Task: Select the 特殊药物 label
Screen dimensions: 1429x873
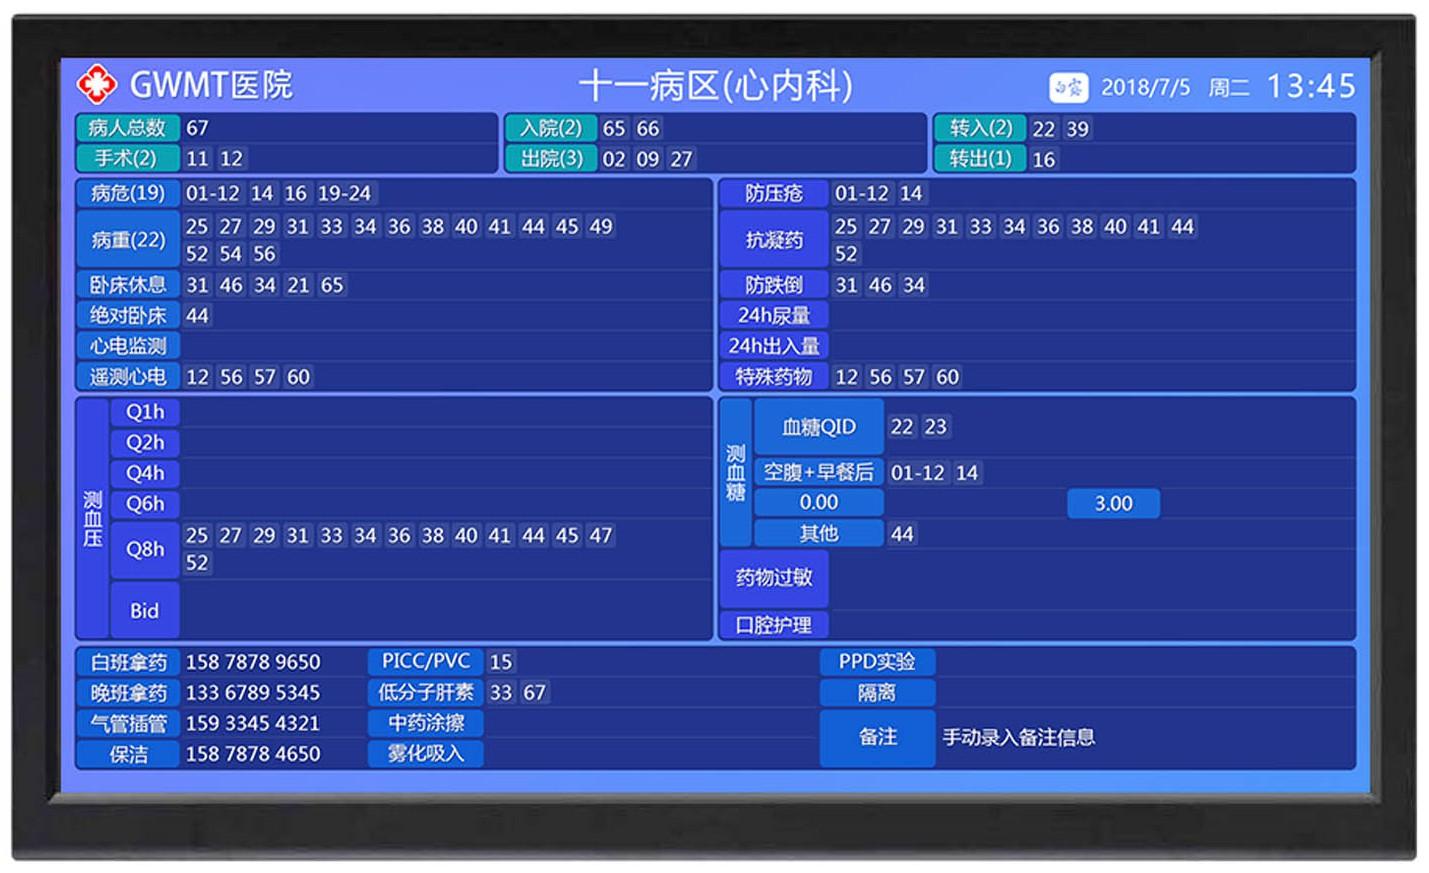Action: (774, 376)
